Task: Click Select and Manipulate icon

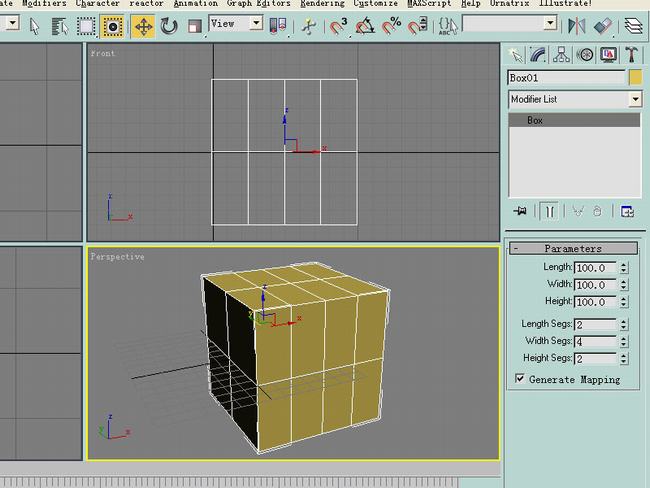Action: coord(308,26)
